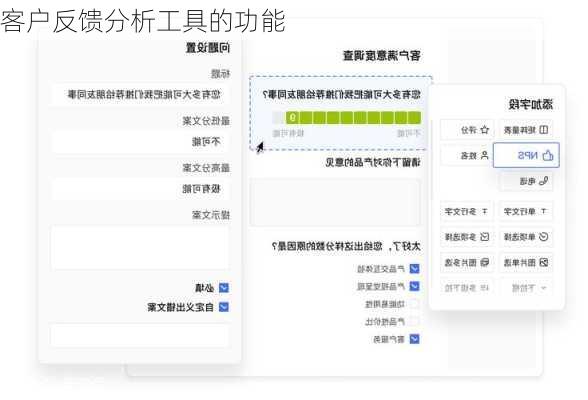The width and height of the screenshot is (588, 400).
Task: Click the thumbs-up icon of NPS field
Action: [548, 155]
